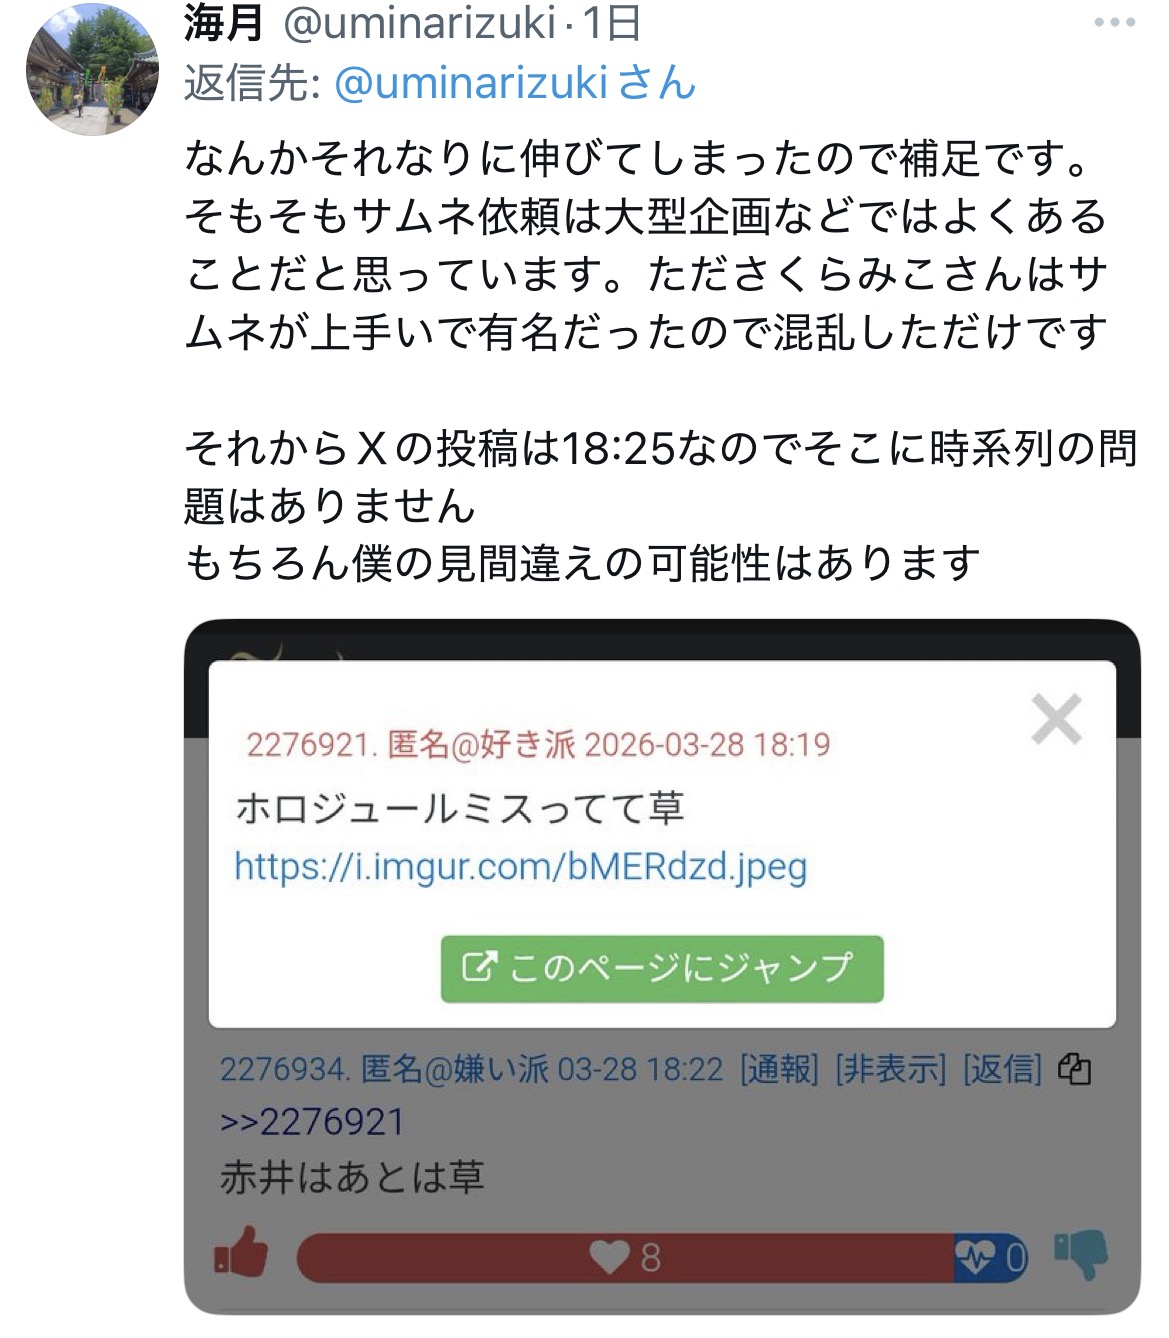This screenshot has height=1338, width=1169.
Task: Click the blue heartbeat segment of the vote bar
Action: point(990,1257)
